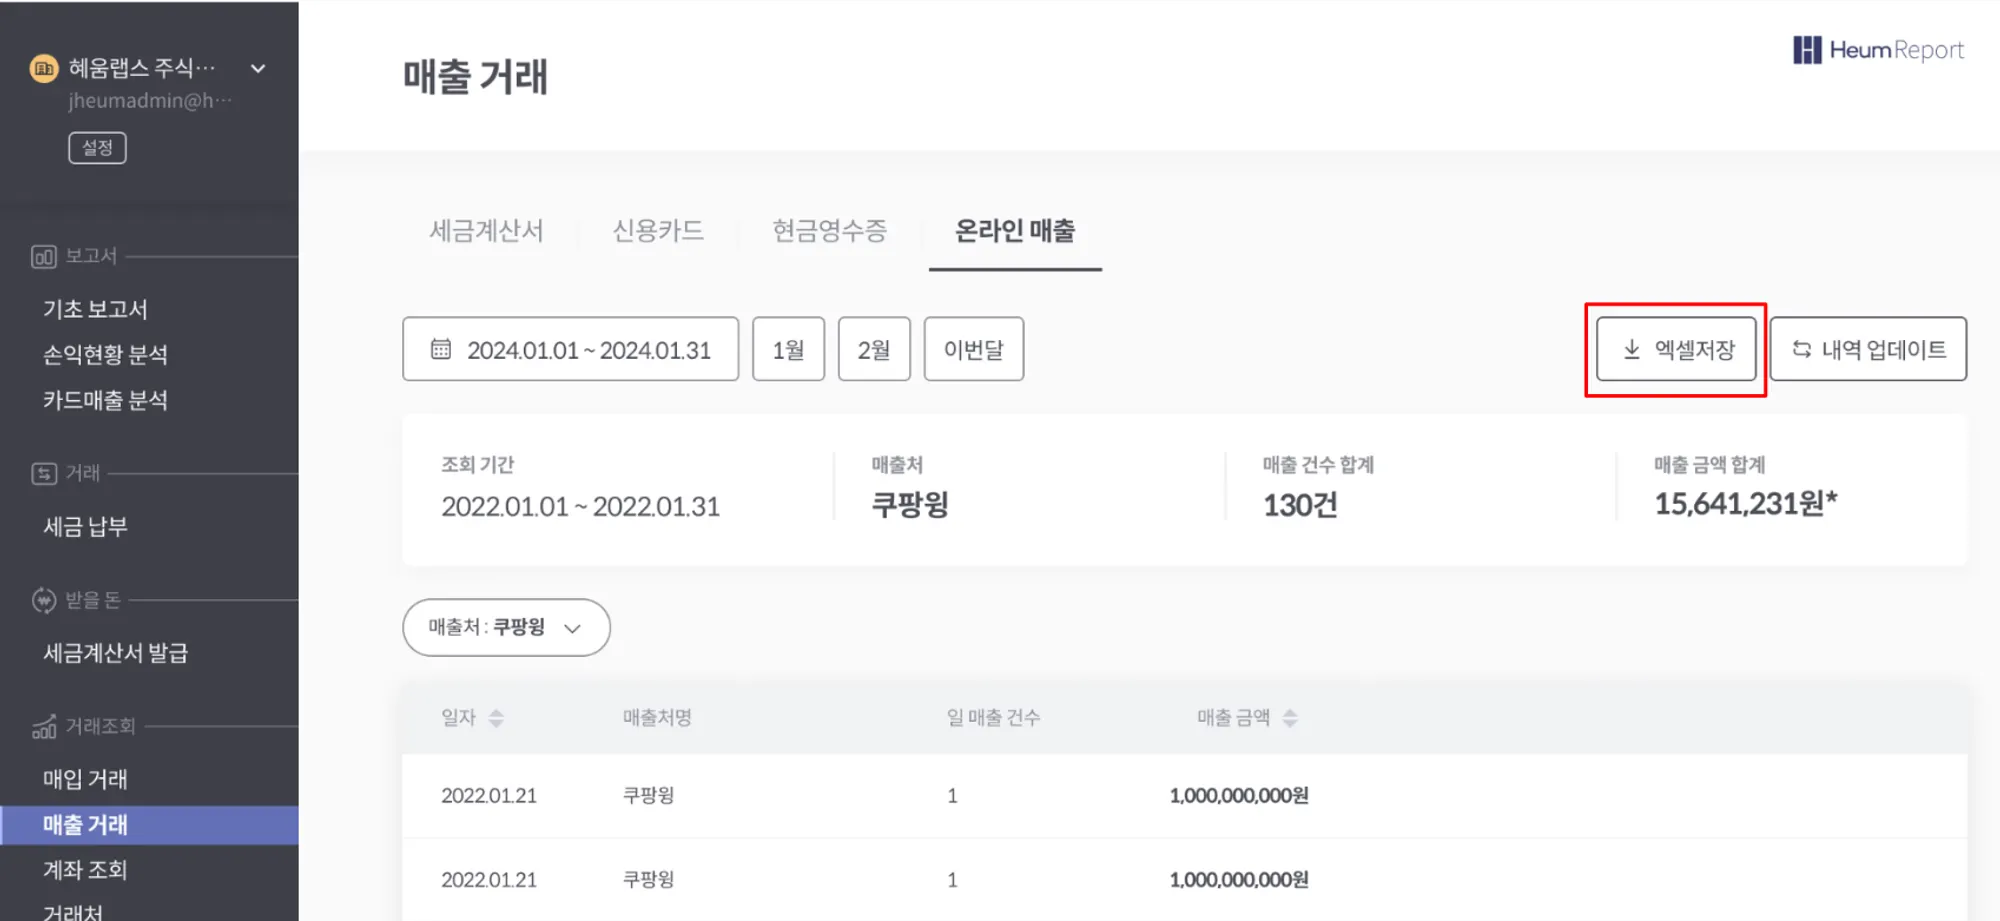Switch to the 세금계산서 tab
The height and width of the screenshot is (921, 2000).
pyautogui.click(x=486, y=231)
